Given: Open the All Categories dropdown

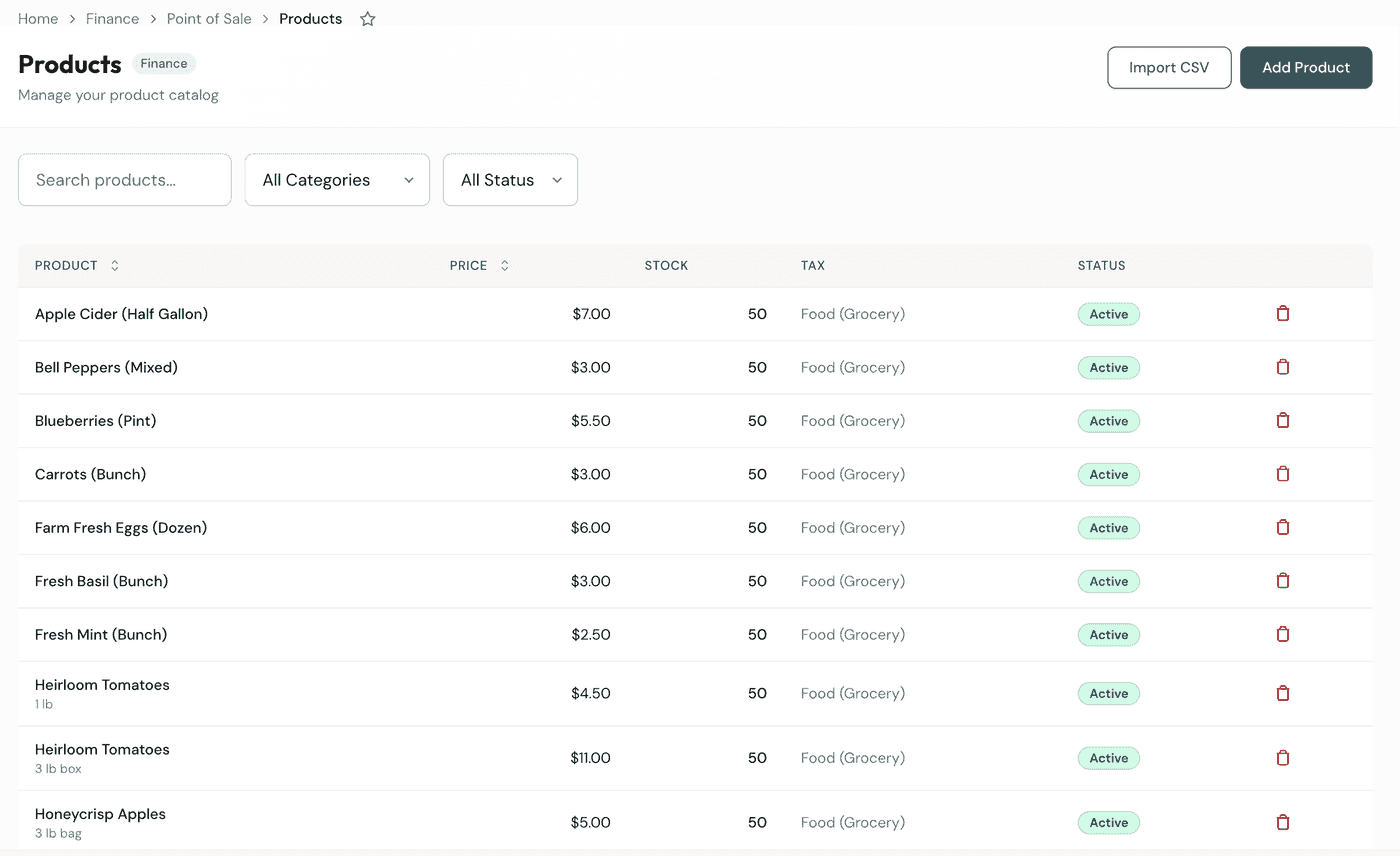Looking at the screenshot, I should click(x=337, y=180).
